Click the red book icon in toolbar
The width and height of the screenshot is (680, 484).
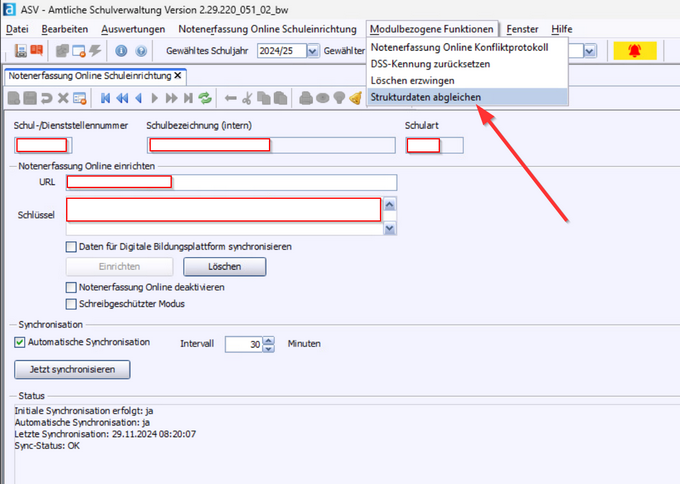37,51
